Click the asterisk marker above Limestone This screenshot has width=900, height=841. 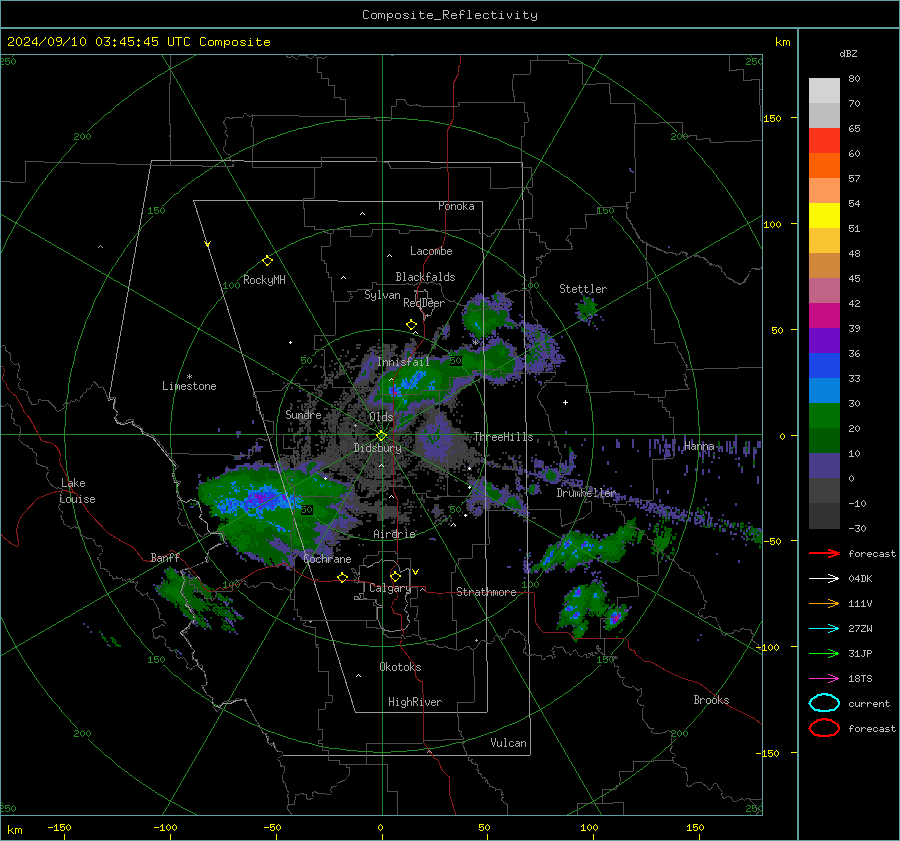click(x=189, y=377)
